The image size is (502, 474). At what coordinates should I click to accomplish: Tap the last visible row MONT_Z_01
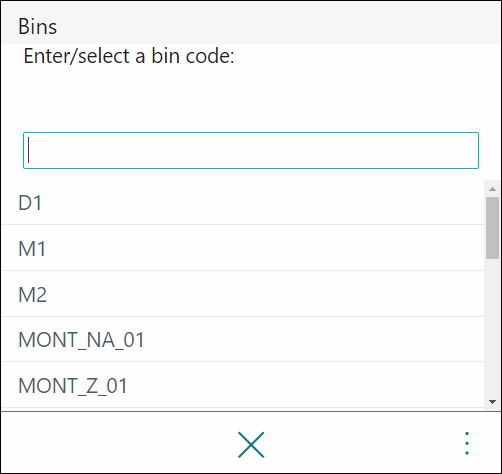pyautogui.click(x=243, y=385)
